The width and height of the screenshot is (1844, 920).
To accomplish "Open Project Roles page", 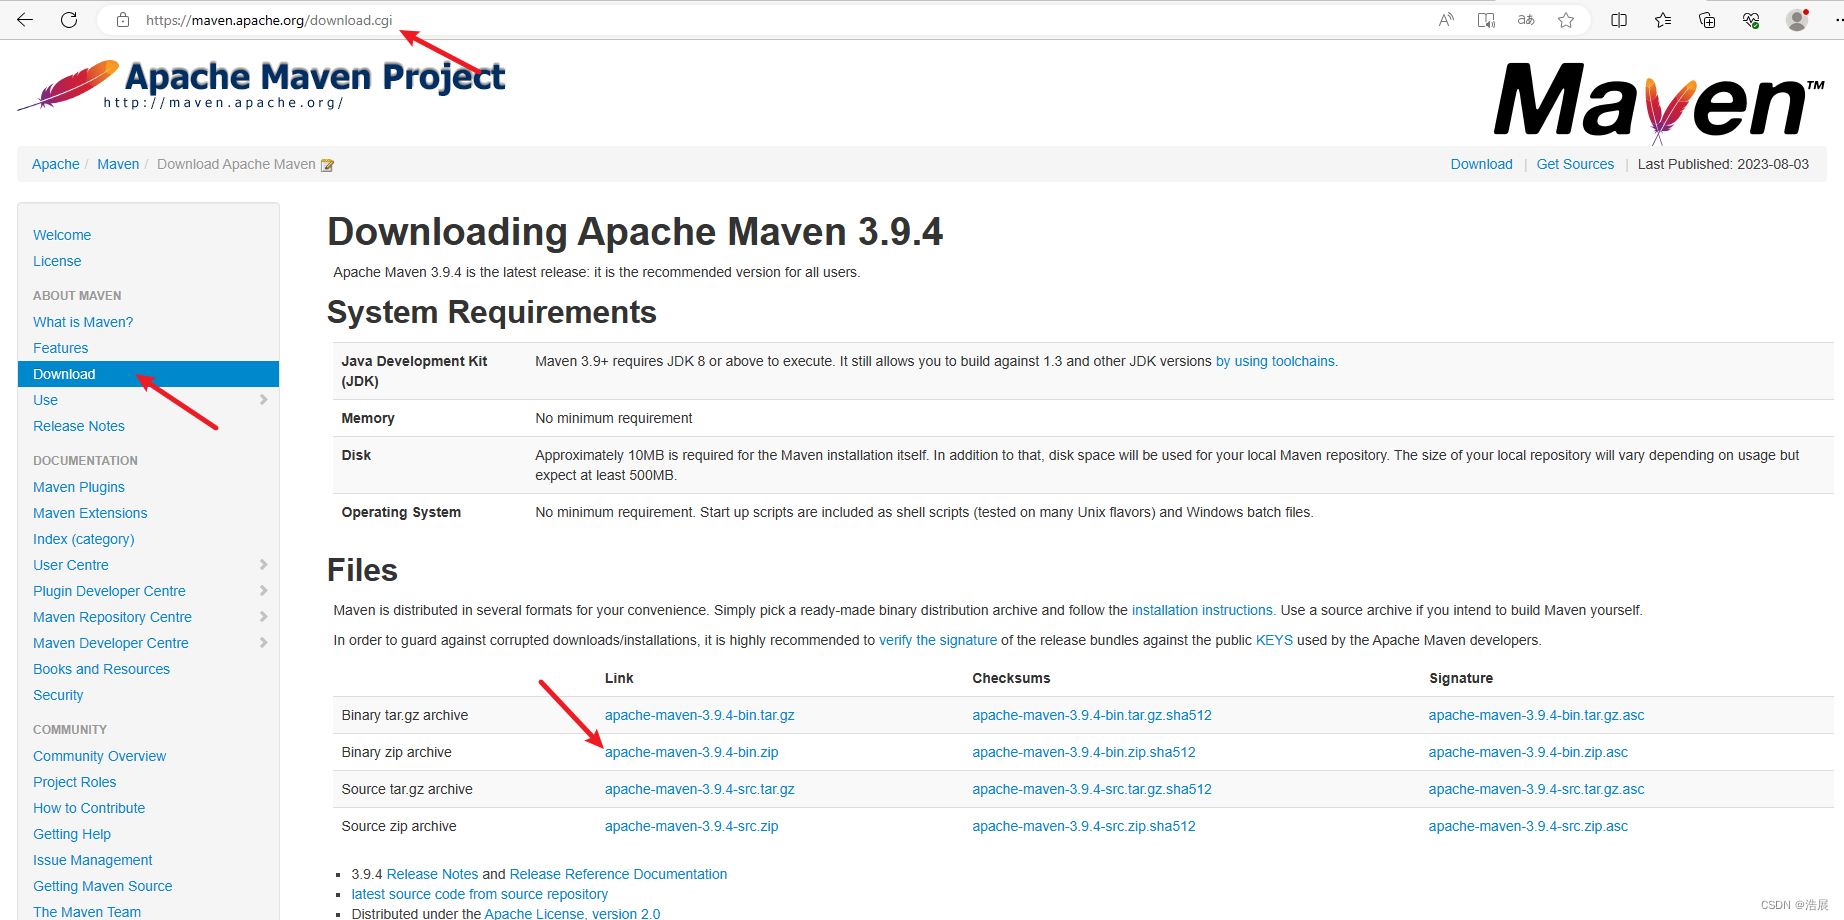I will (74, 782).
